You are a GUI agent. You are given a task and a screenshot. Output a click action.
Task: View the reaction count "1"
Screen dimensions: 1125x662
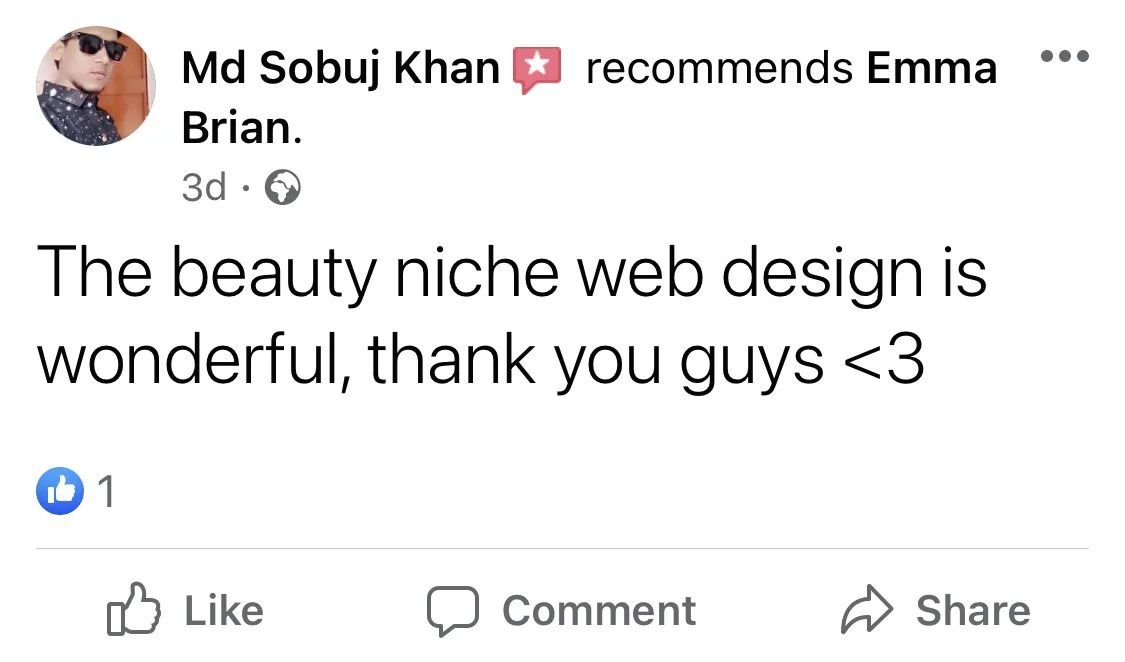pos(107,492)
